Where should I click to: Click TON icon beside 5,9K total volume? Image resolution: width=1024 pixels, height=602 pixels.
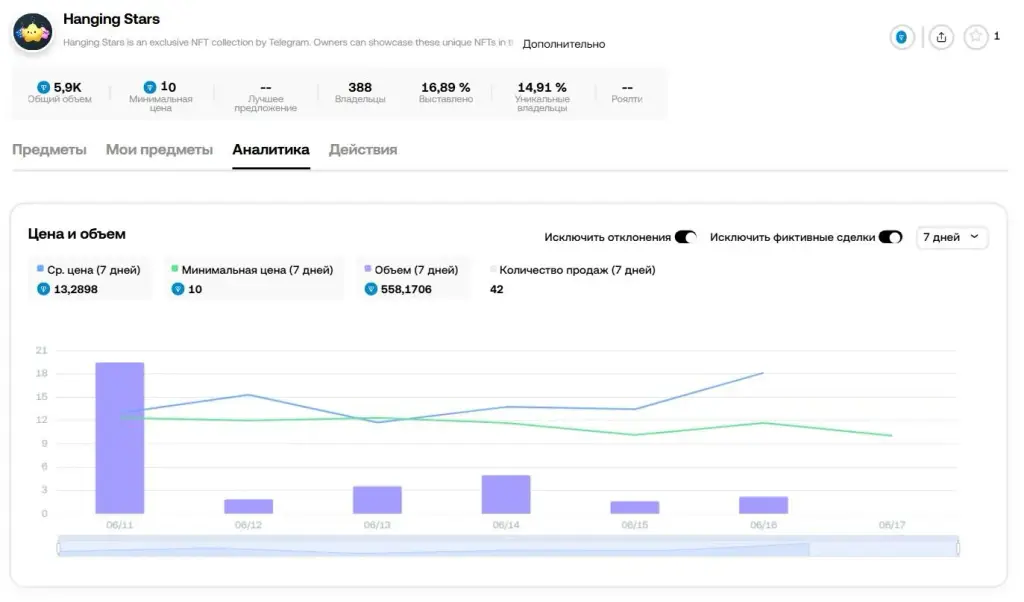pos(43,87)
